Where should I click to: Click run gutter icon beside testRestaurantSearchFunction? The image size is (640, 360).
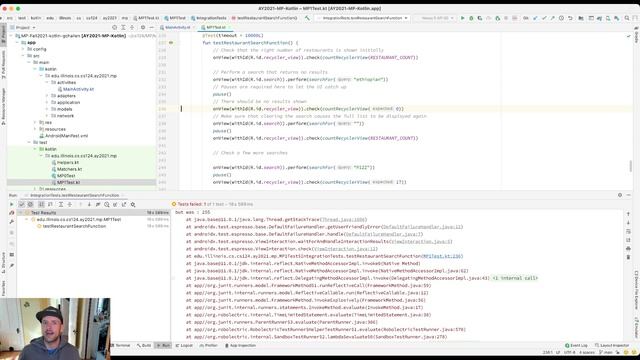[171, 43]
